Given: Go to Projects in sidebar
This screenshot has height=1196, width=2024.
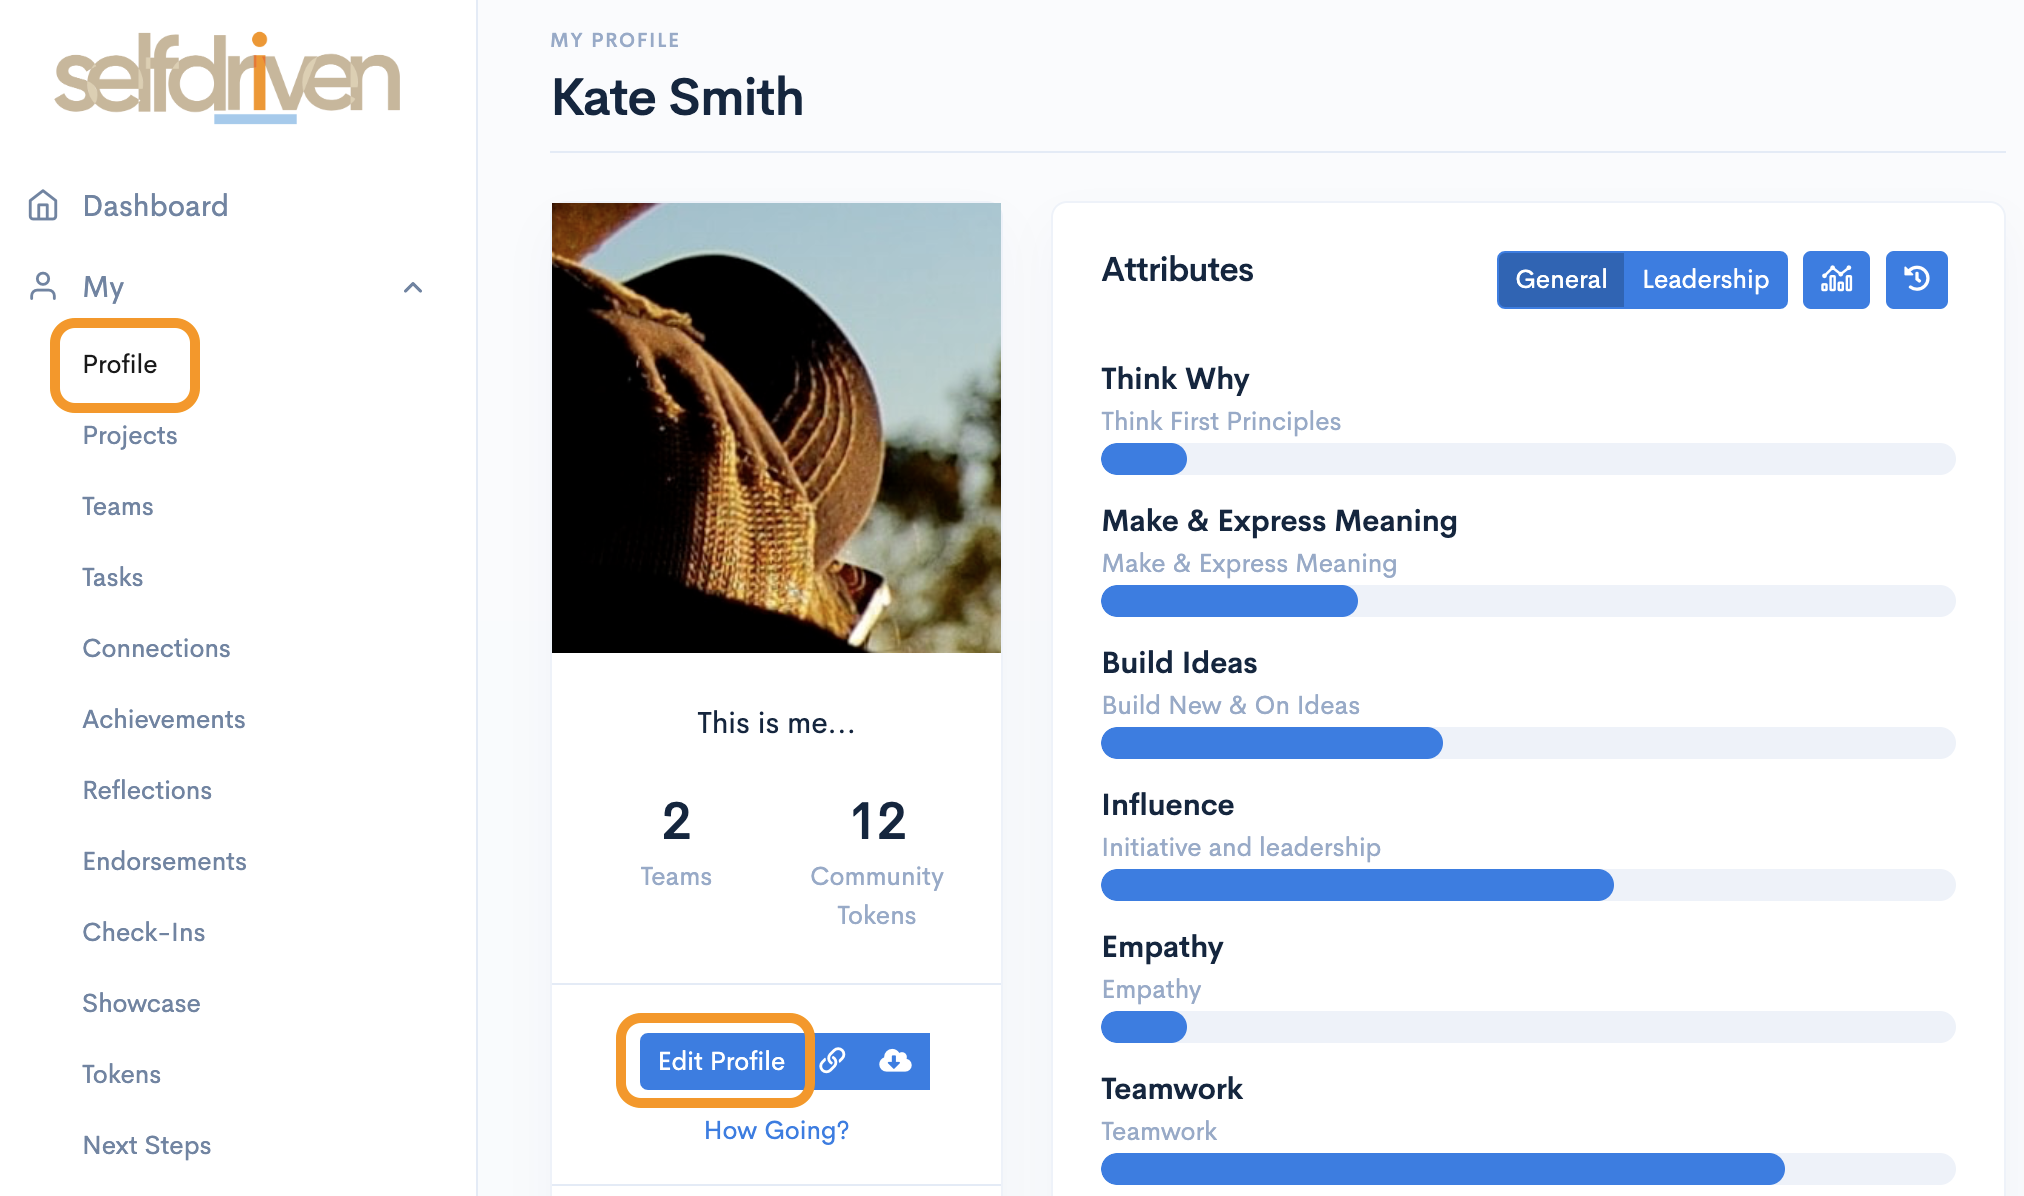Looking at the screenshot, I should [x=130, y=435].
